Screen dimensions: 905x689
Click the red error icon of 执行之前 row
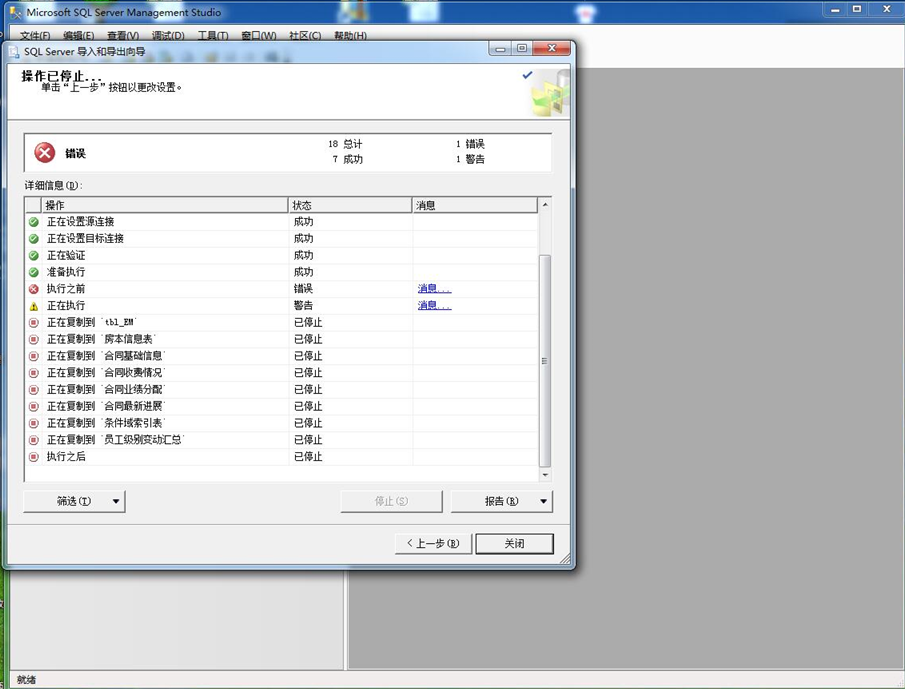tap(33, 289)
